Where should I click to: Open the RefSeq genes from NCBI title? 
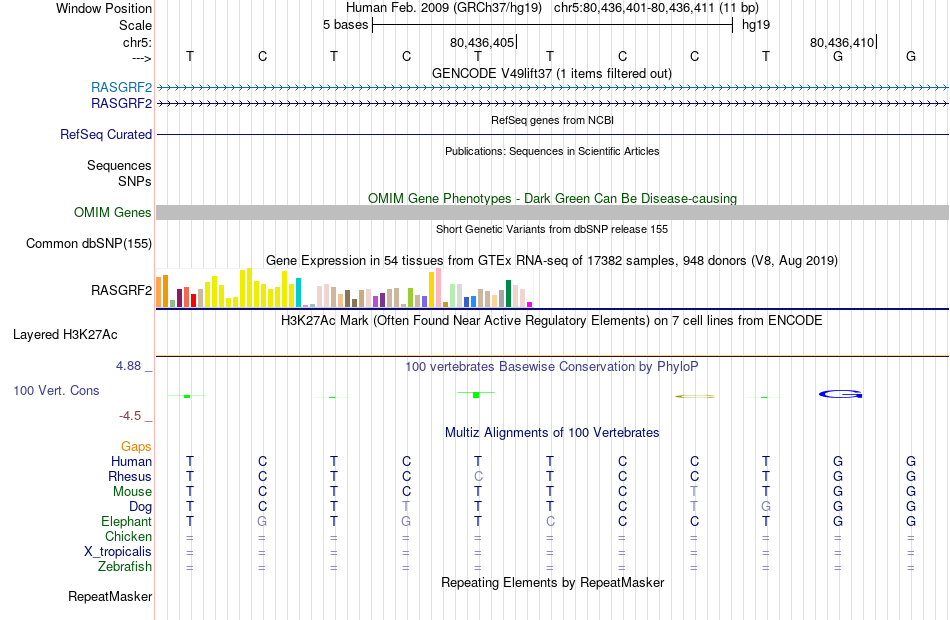pyautogui.click(x=552, y=121)
